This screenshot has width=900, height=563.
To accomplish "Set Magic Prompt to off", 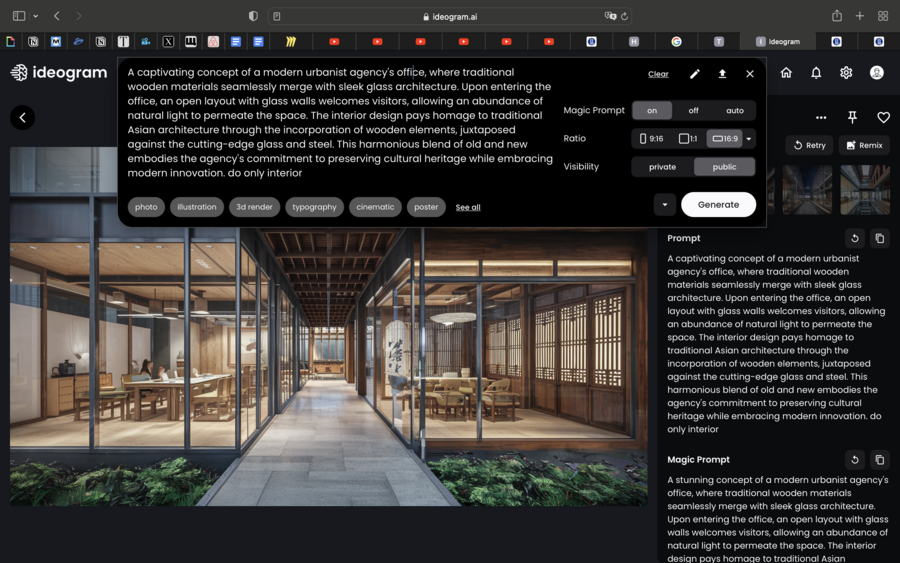I will (x=693, y=110).
